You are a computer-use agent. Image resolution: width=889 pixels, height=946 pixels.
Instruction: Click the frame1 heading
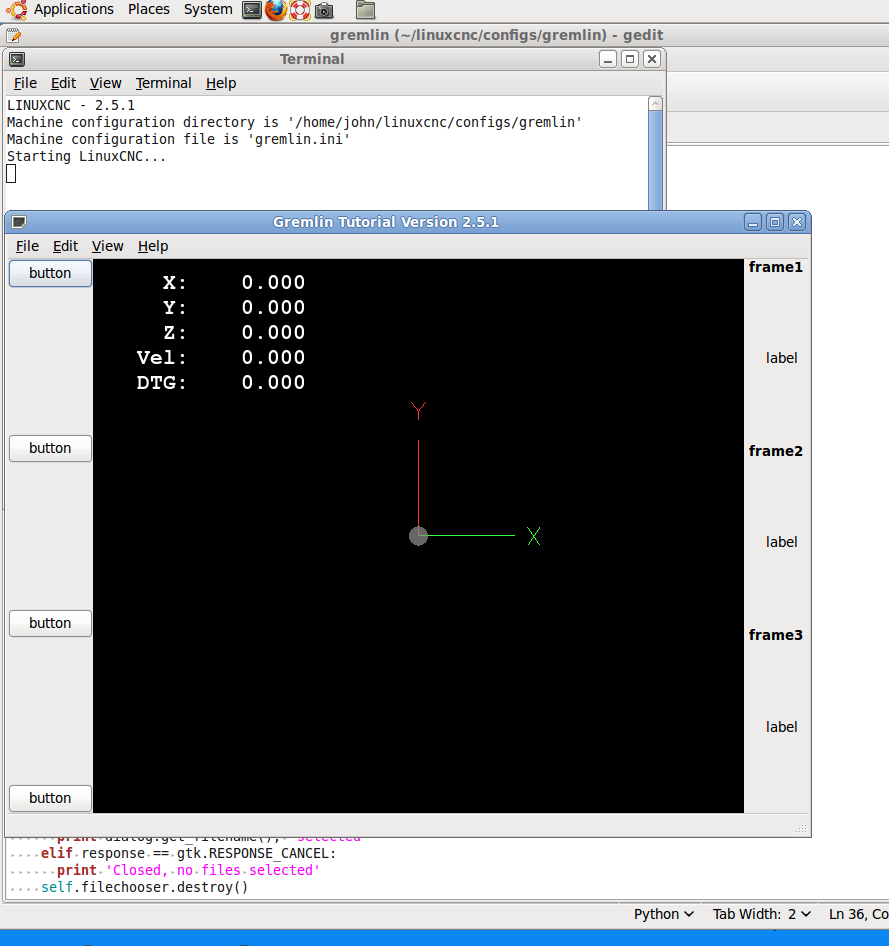coord(776,267)
